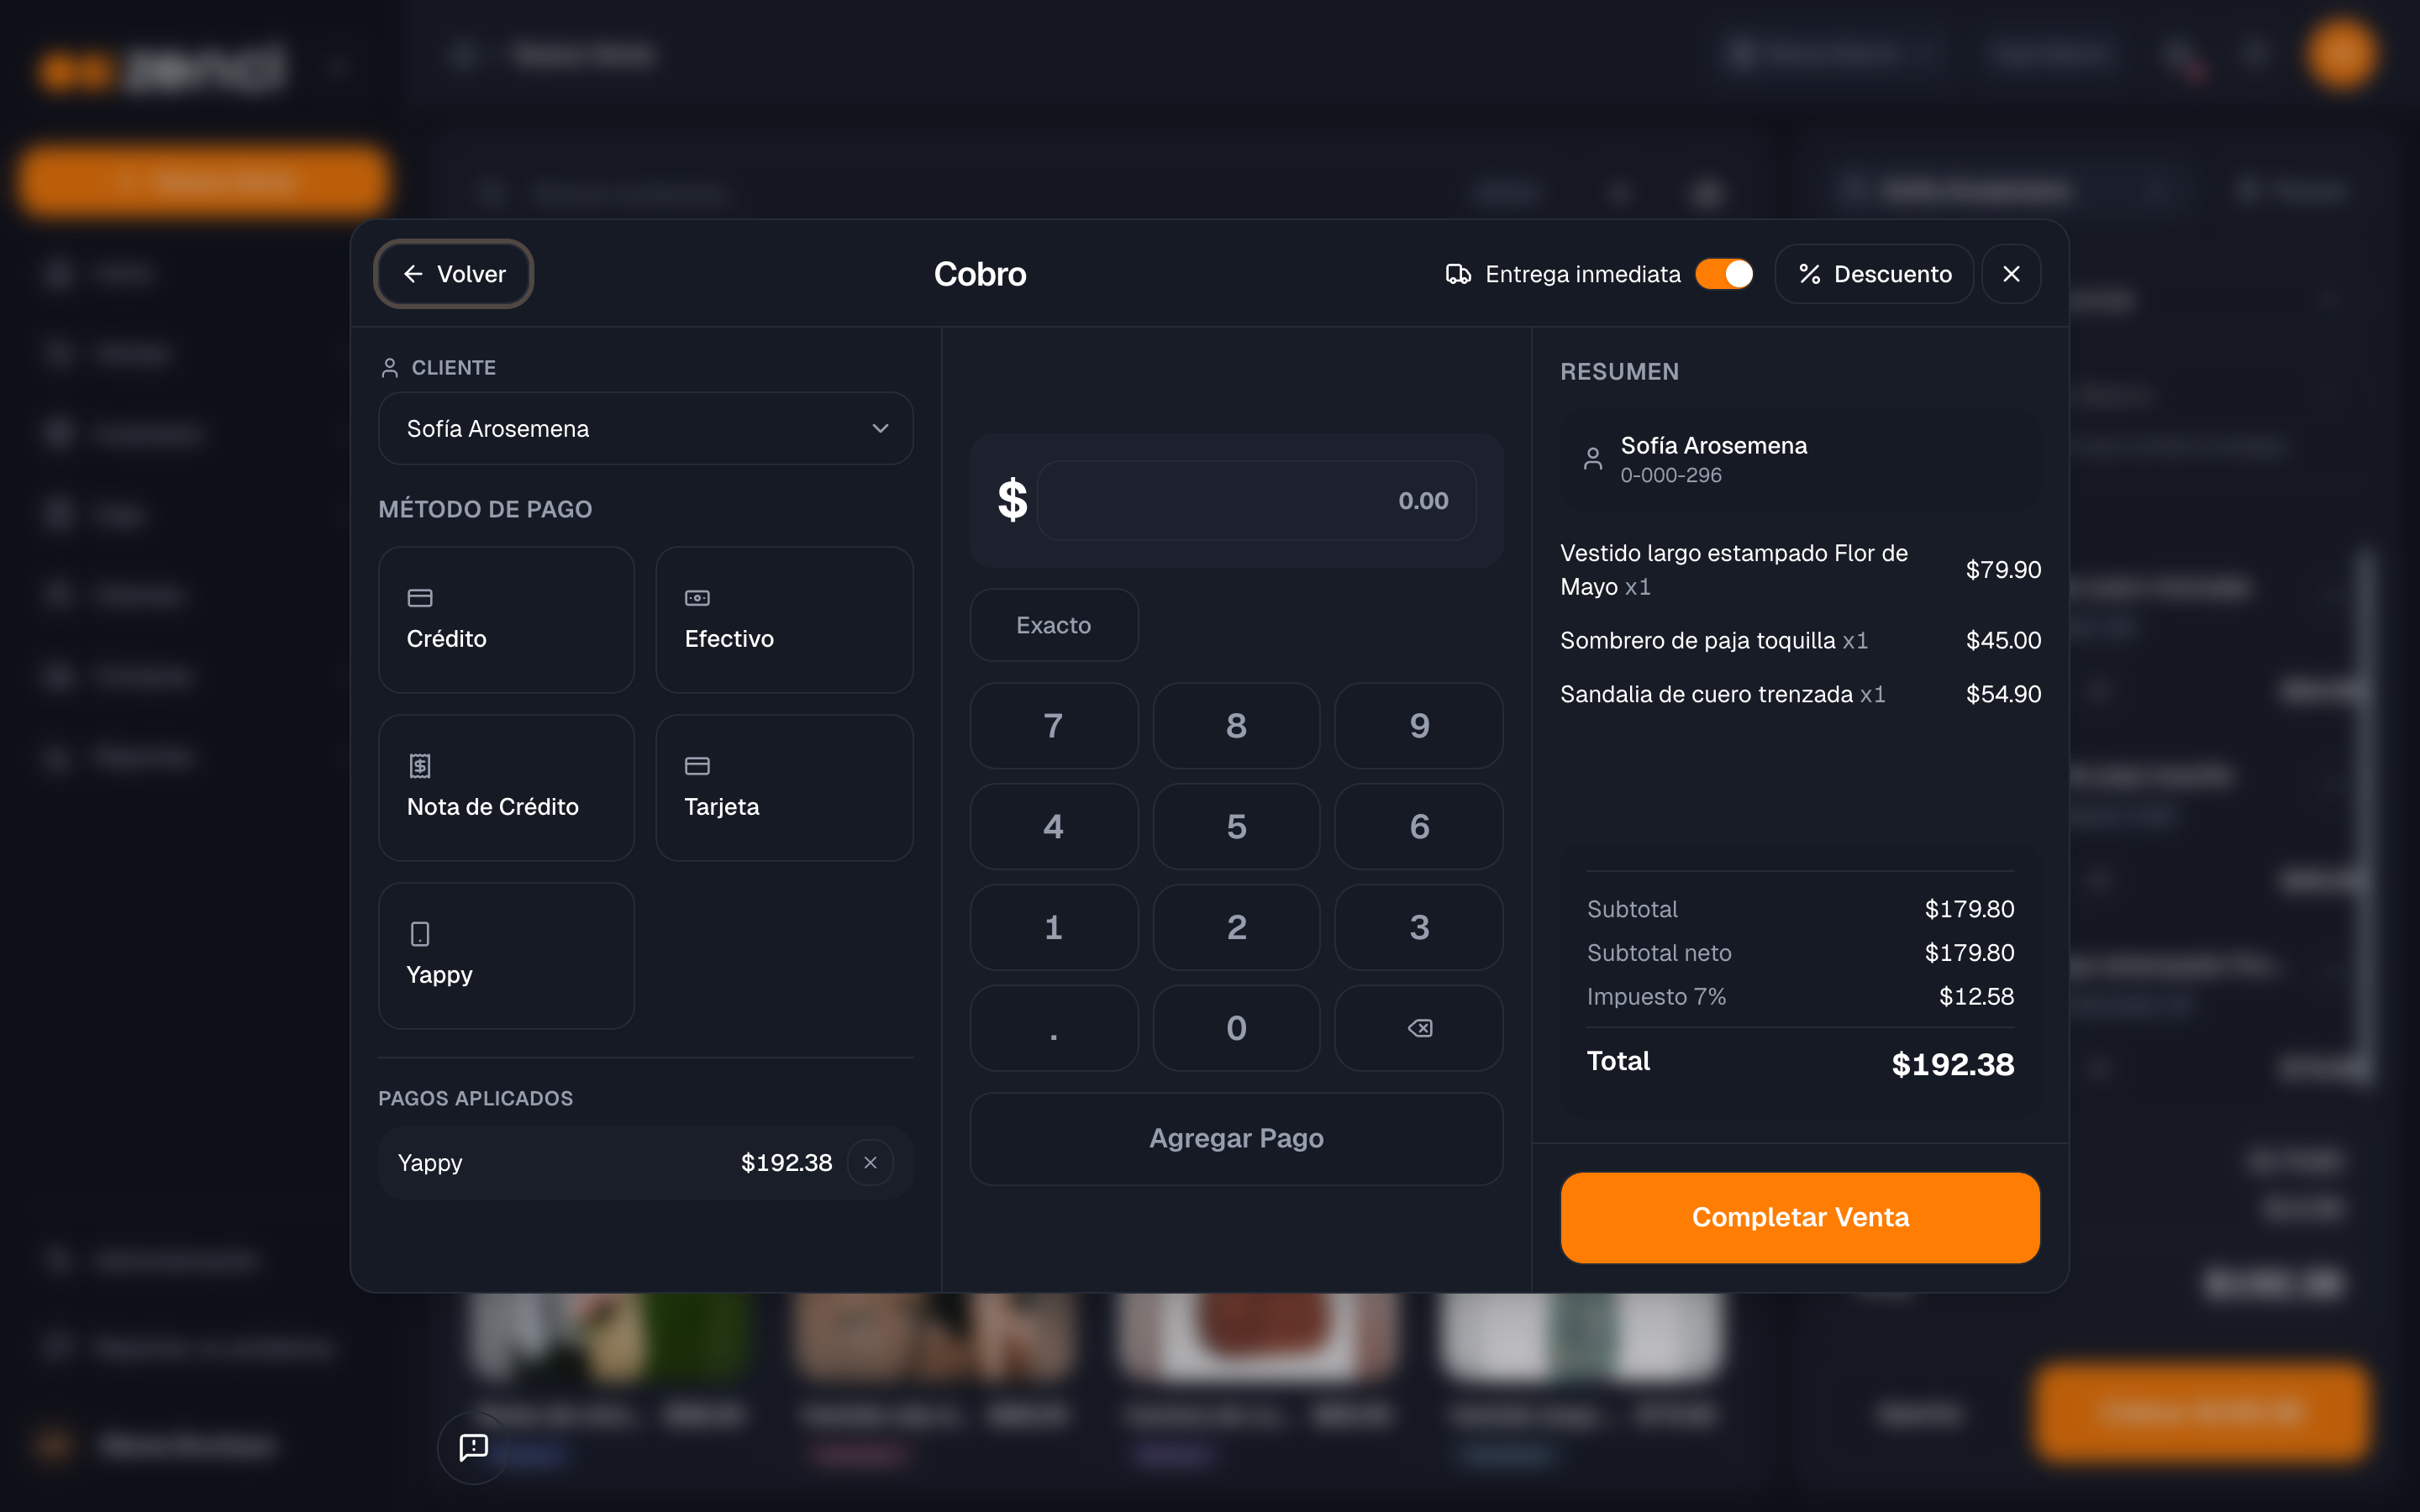Click the Exacto amount button
The width and height of the screenshot is (2420, 1512).
tap(1053, 625)
